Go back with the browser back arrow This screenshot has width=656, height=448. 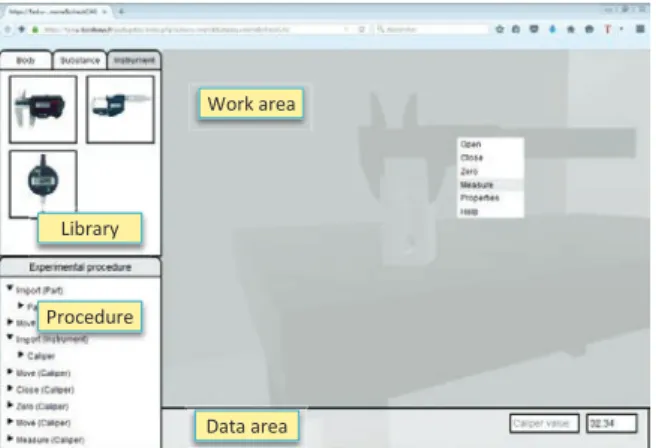pos(8,29)
